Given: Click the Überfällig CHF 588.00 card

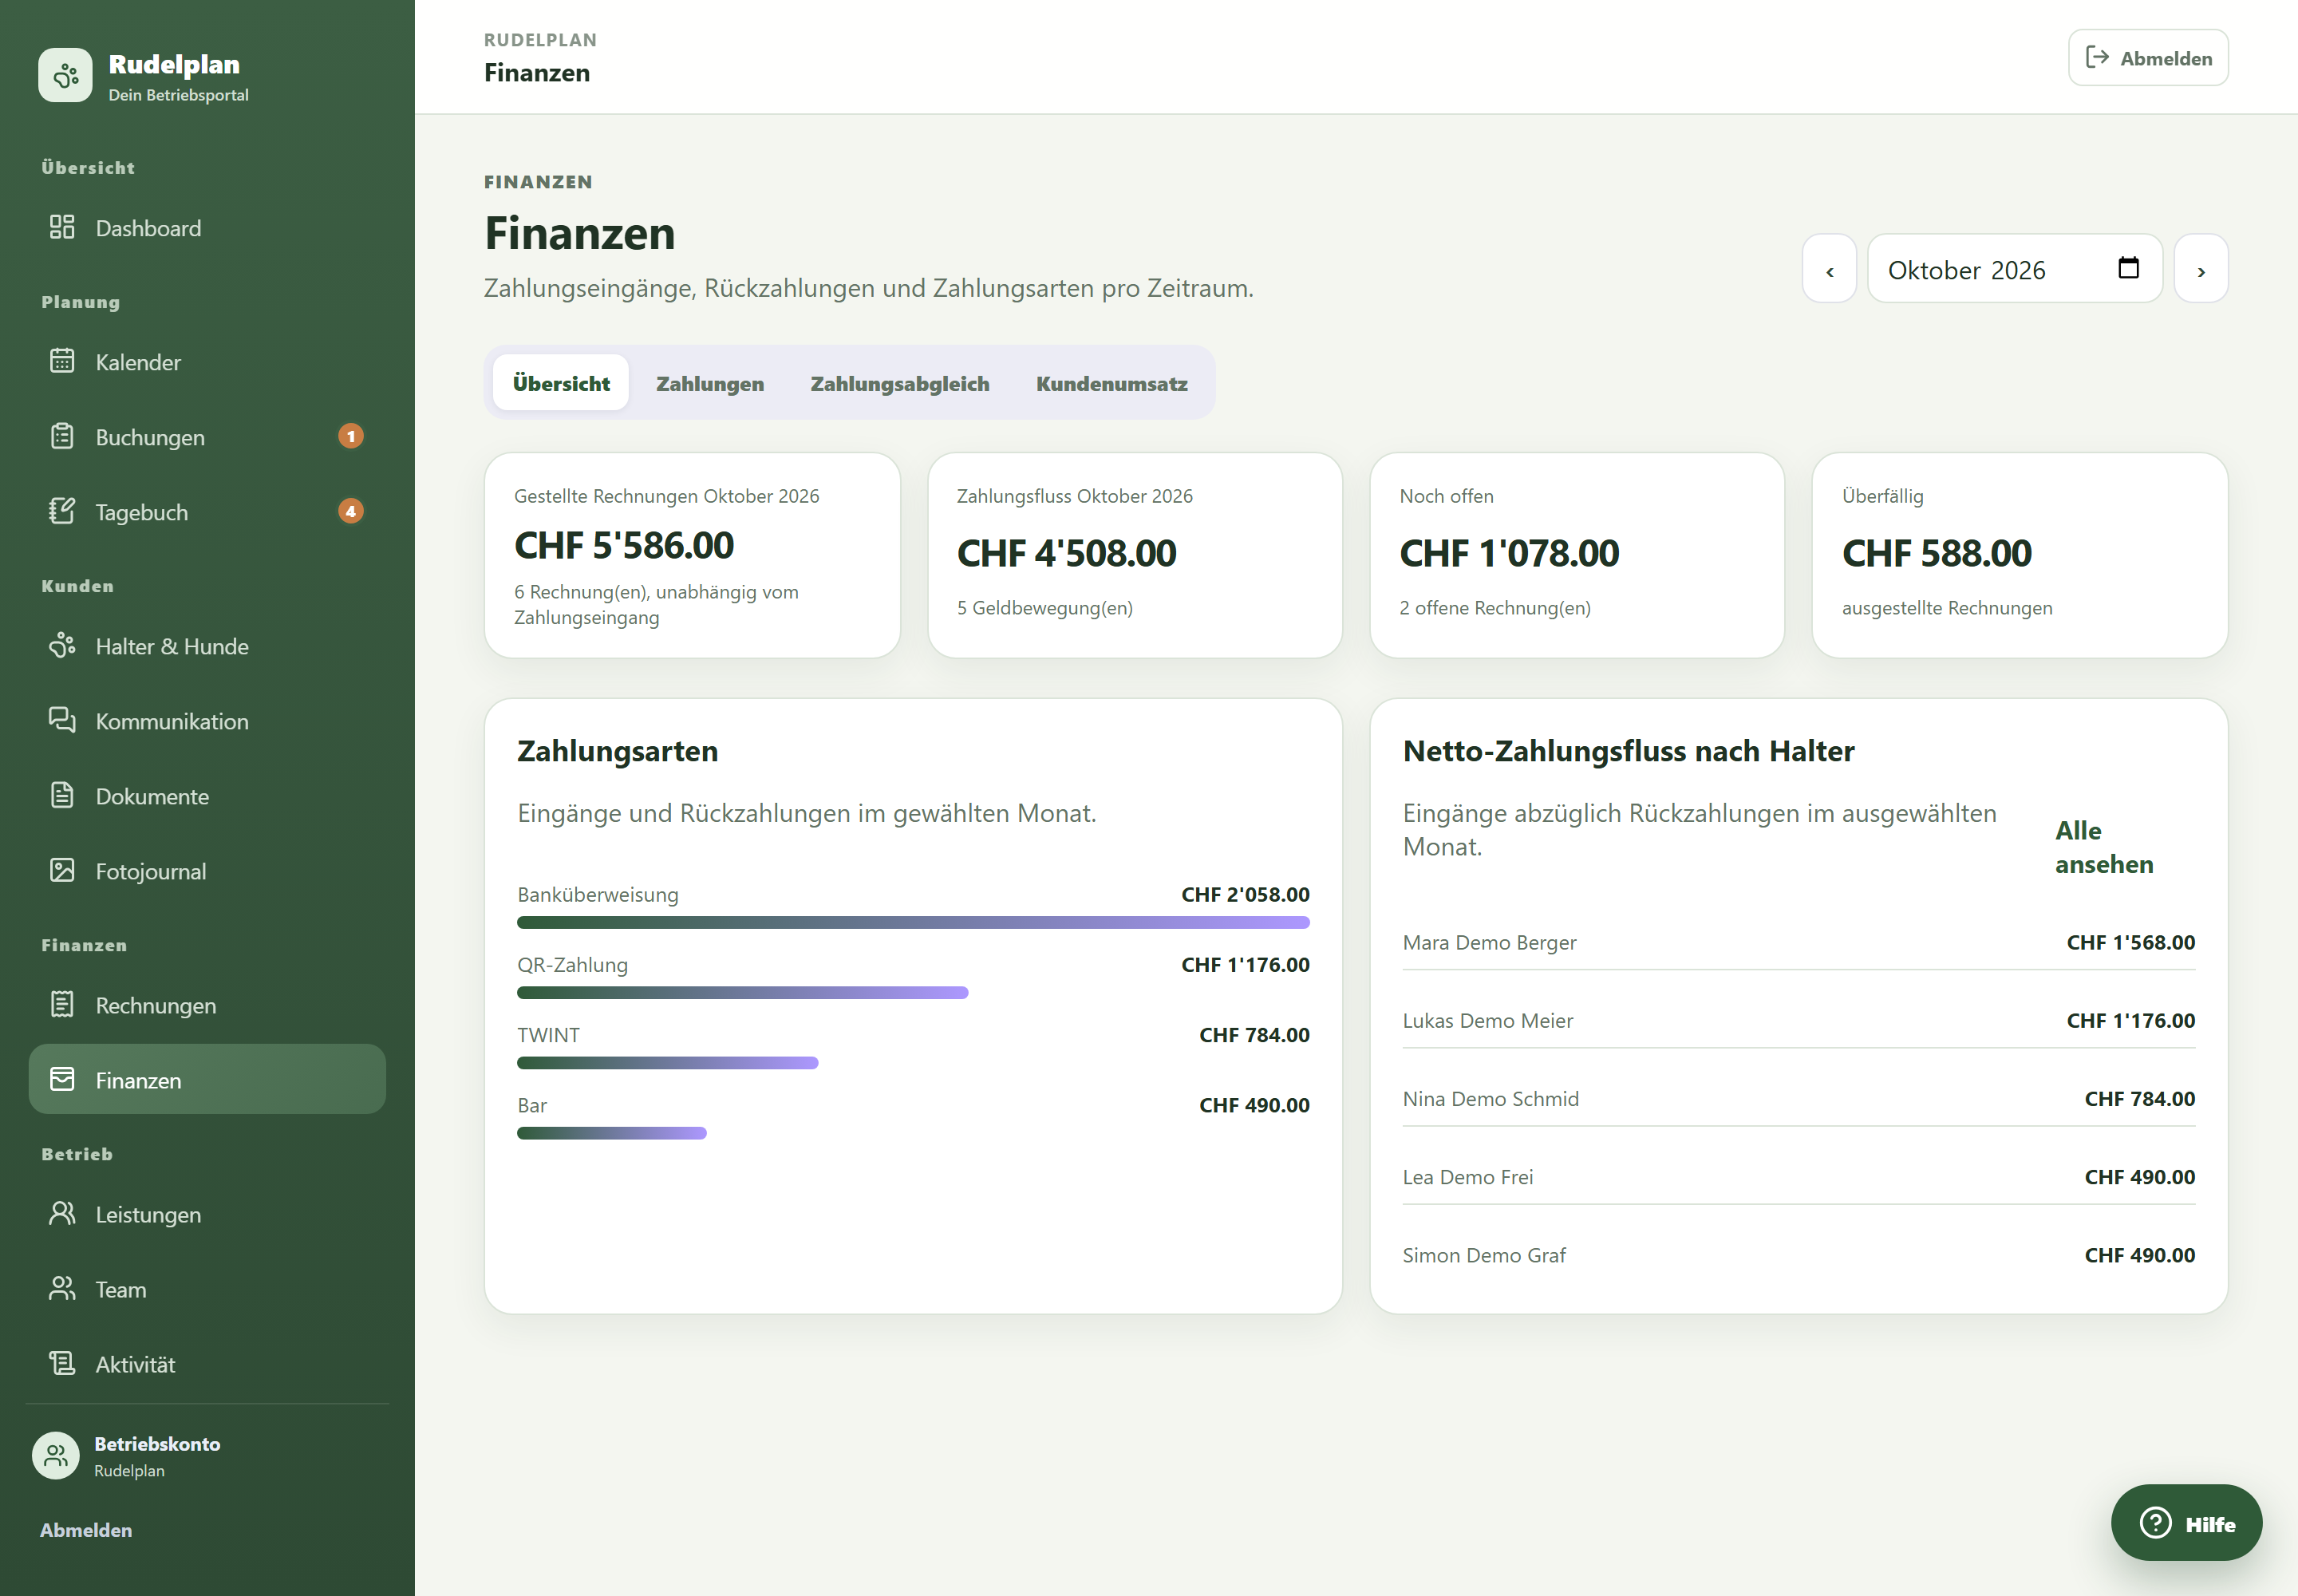Looking at the screenshot, I should coord(2019,555).
